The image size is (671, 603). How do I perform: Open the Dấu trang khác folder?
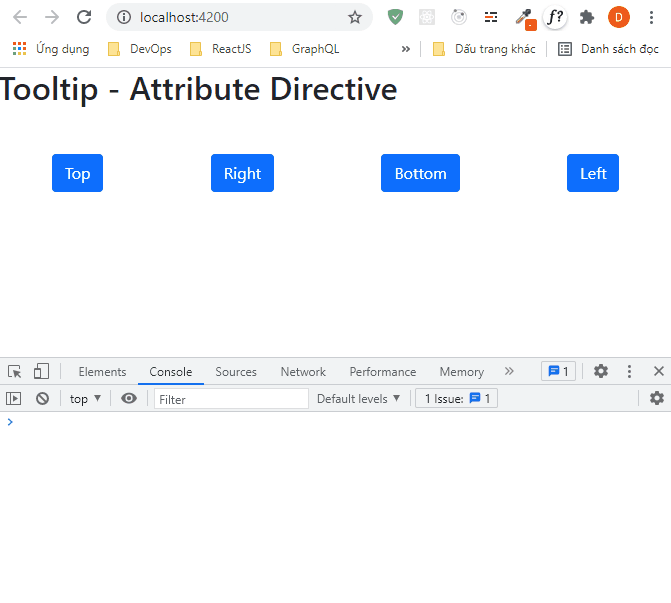tap(484, 49)
